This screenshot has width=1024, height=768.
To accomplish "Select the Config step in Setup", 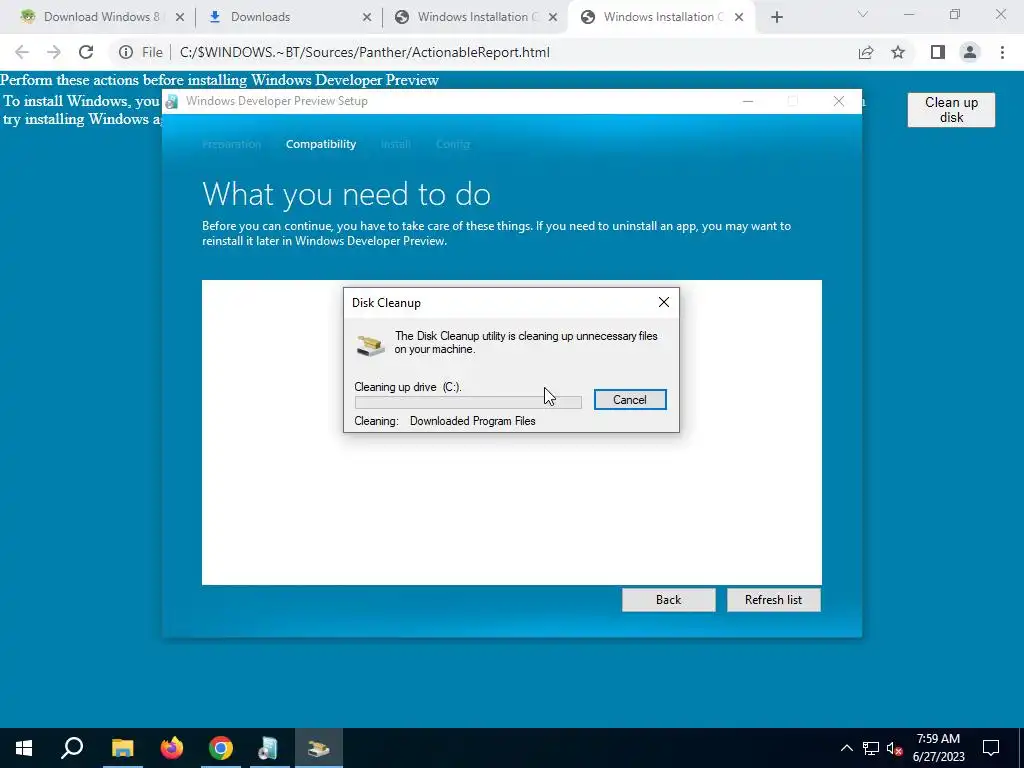I will (x=453, y=144).
